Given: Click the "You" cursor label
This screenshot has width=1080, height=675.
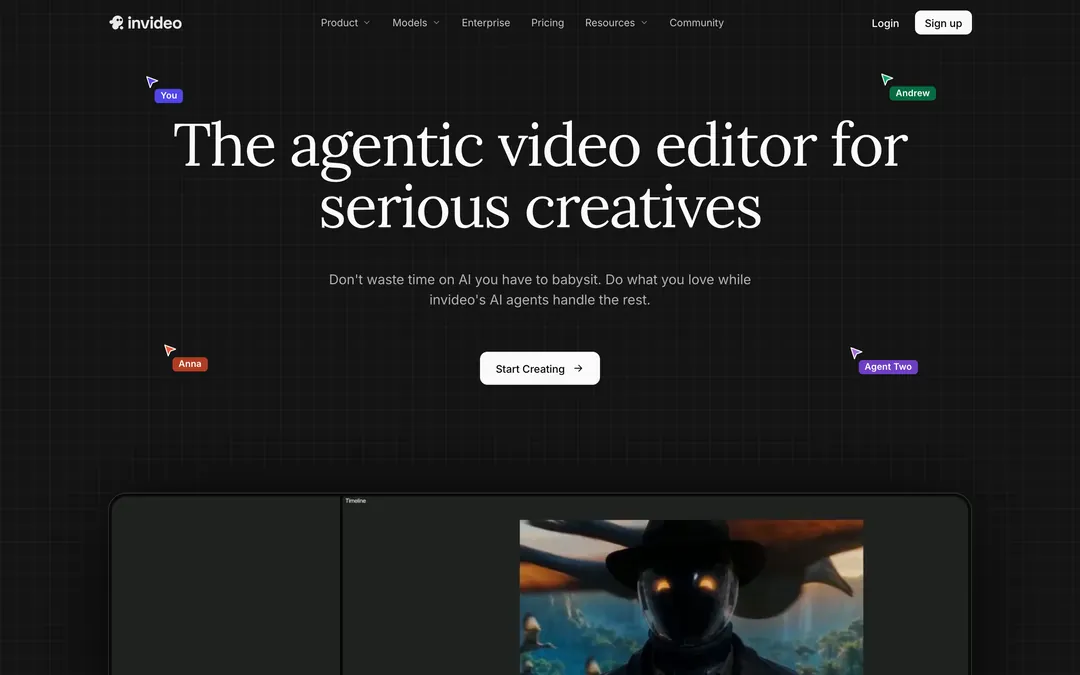Looking at the screenshot, I should click(169, 96).
